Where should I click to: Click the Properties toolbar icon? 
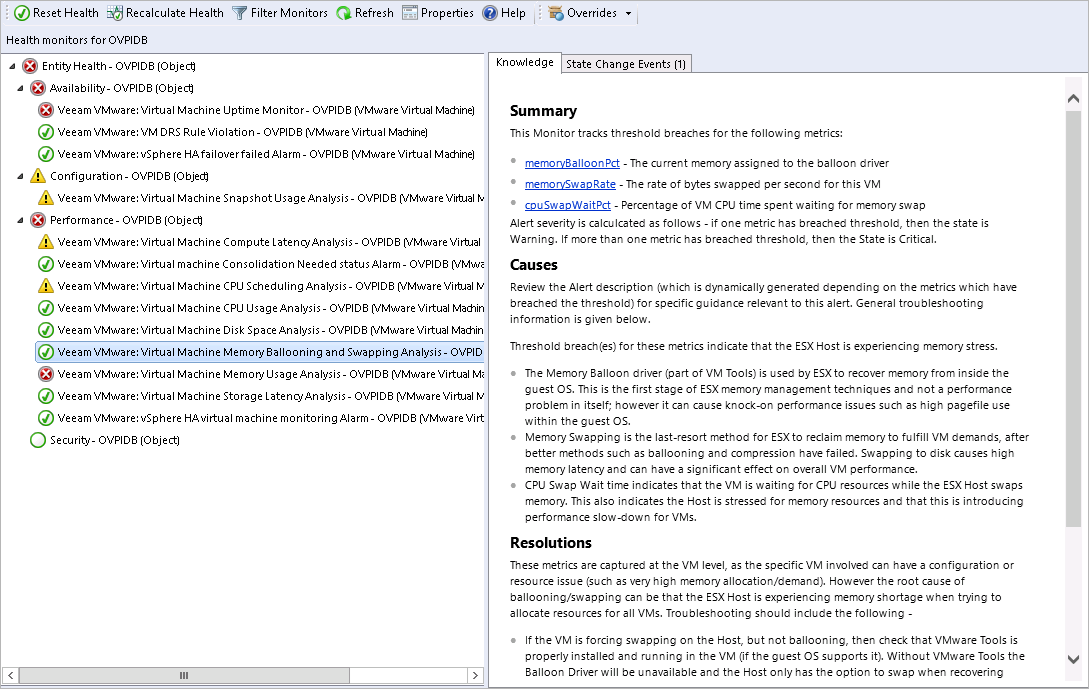tap(410, 13)
